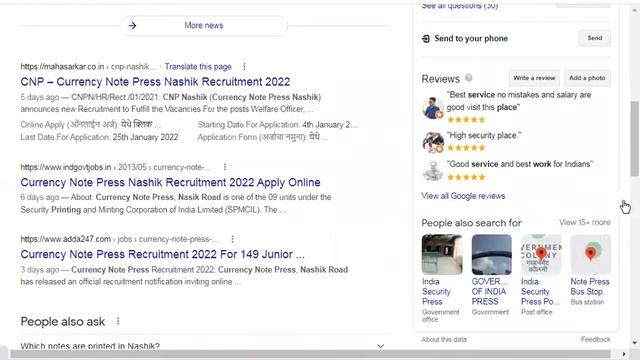Open reviewer avatar beside "Good service" review
The height and width of the screenshot is (360, 640).
coord(433,171)
